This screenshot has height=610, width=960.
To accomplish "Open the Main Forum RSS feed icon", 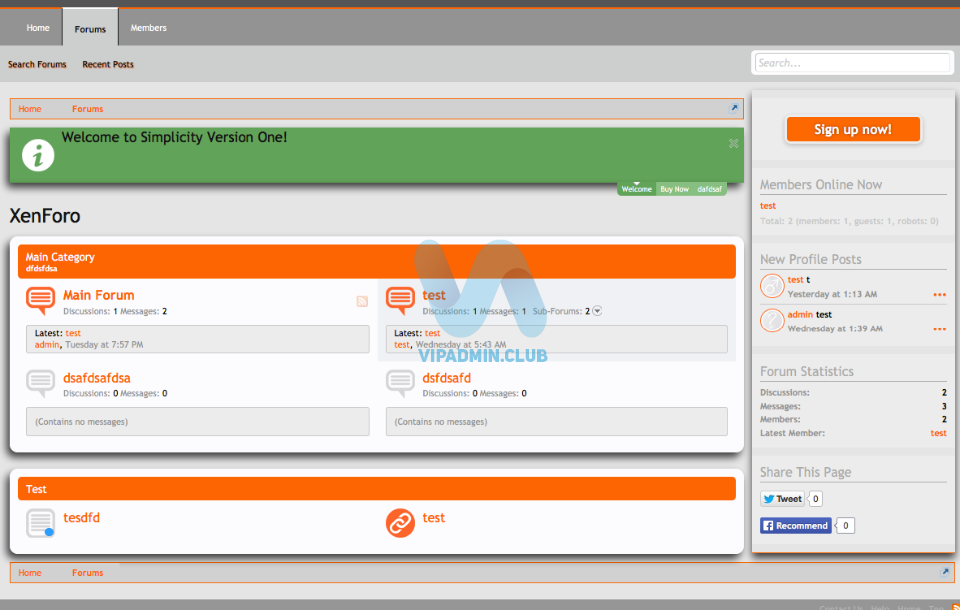I will pos(362,301).
